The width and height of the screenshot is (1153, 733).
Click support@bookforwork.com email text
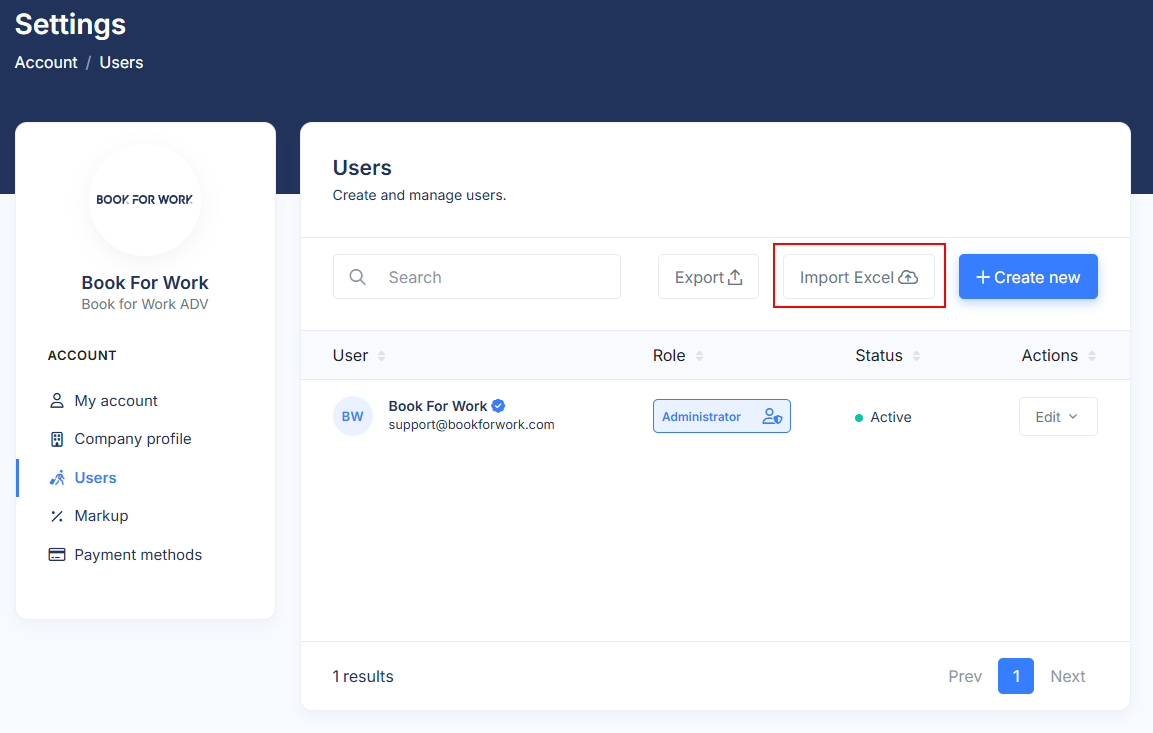click(x=471, y=425)
